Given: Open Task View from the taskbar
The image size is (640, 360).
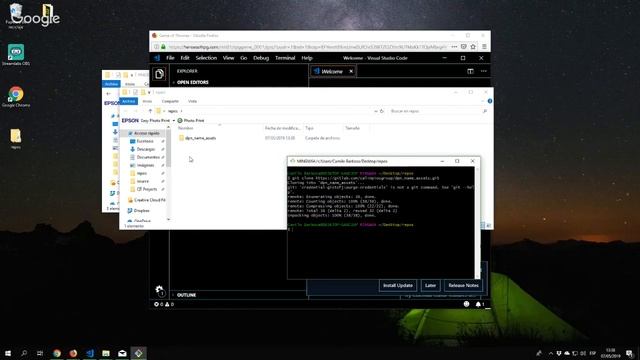Looking at the screenshot, I should (40, 353).
